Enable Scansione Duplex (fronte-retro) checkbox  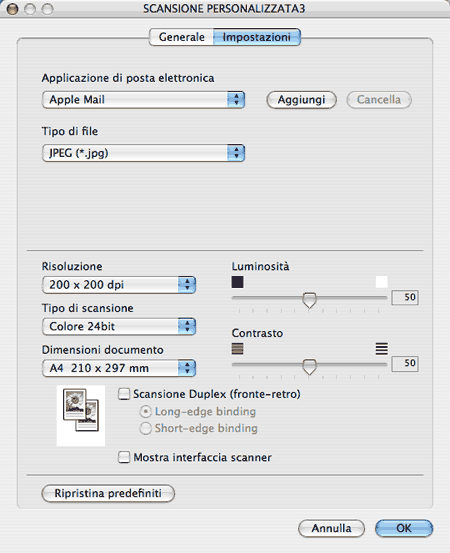124,394
